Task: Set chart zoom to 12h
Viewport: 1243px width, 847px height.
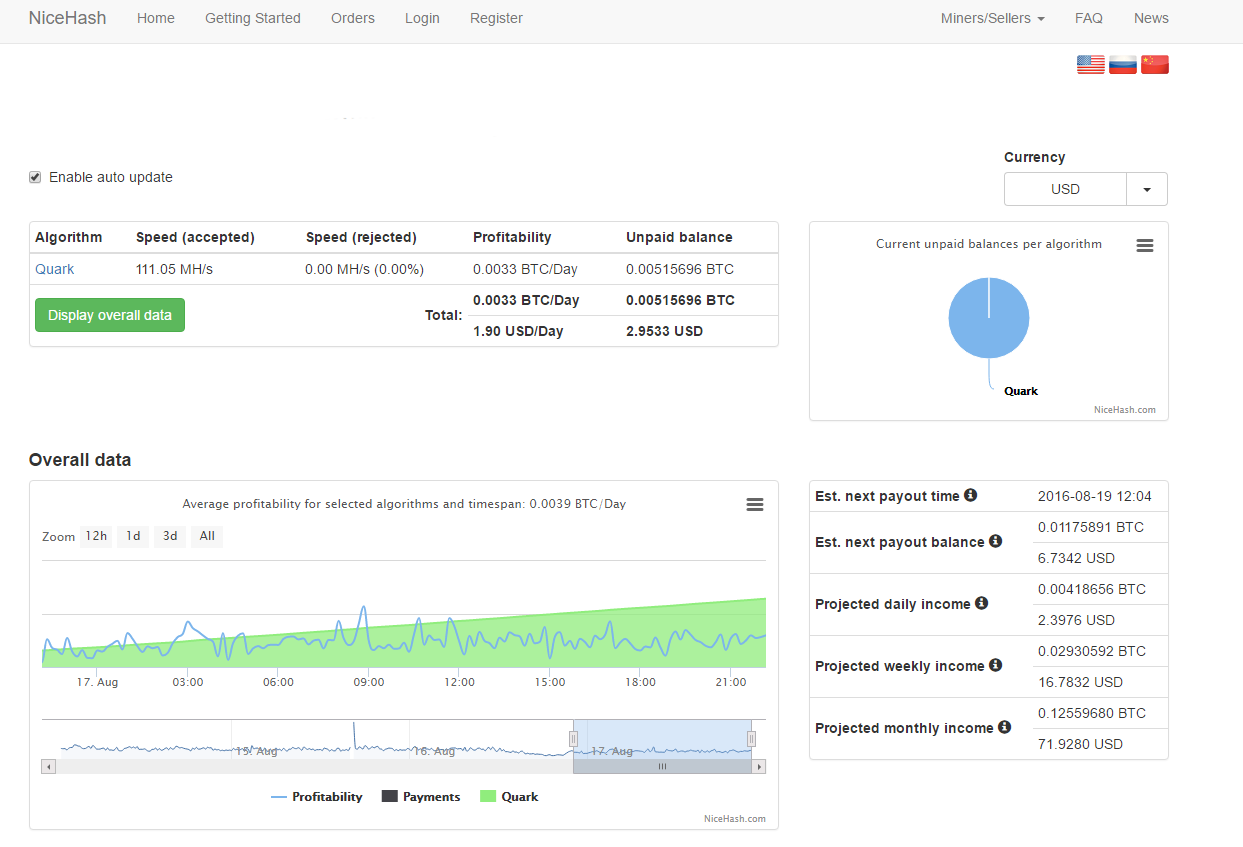Action: (x=96, y=536)
